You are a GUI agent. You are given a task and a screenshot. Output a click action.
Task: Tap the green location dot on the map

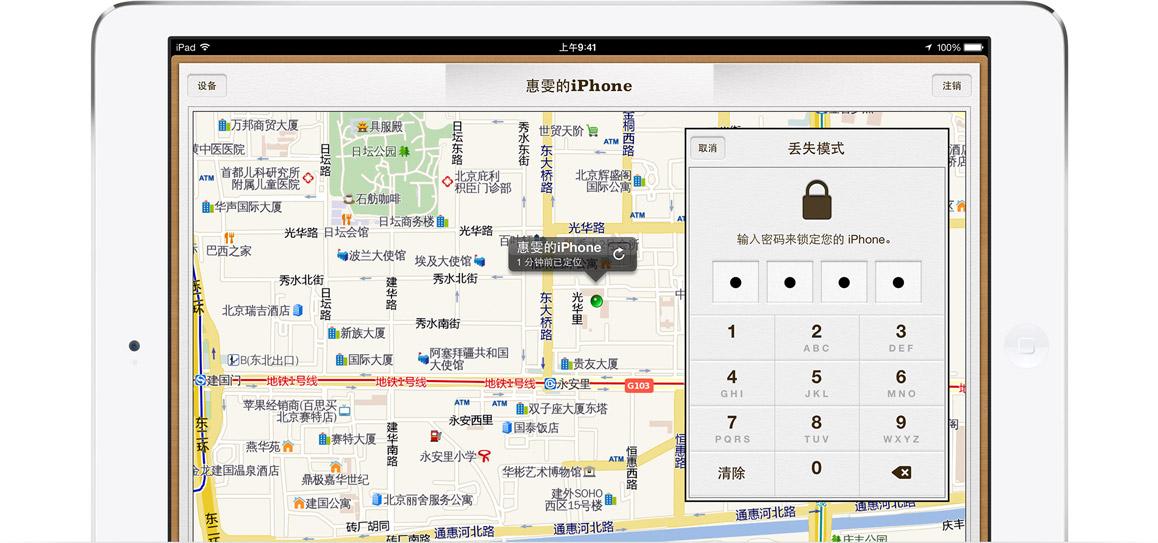pyautogui.click(x=597, y=301)
